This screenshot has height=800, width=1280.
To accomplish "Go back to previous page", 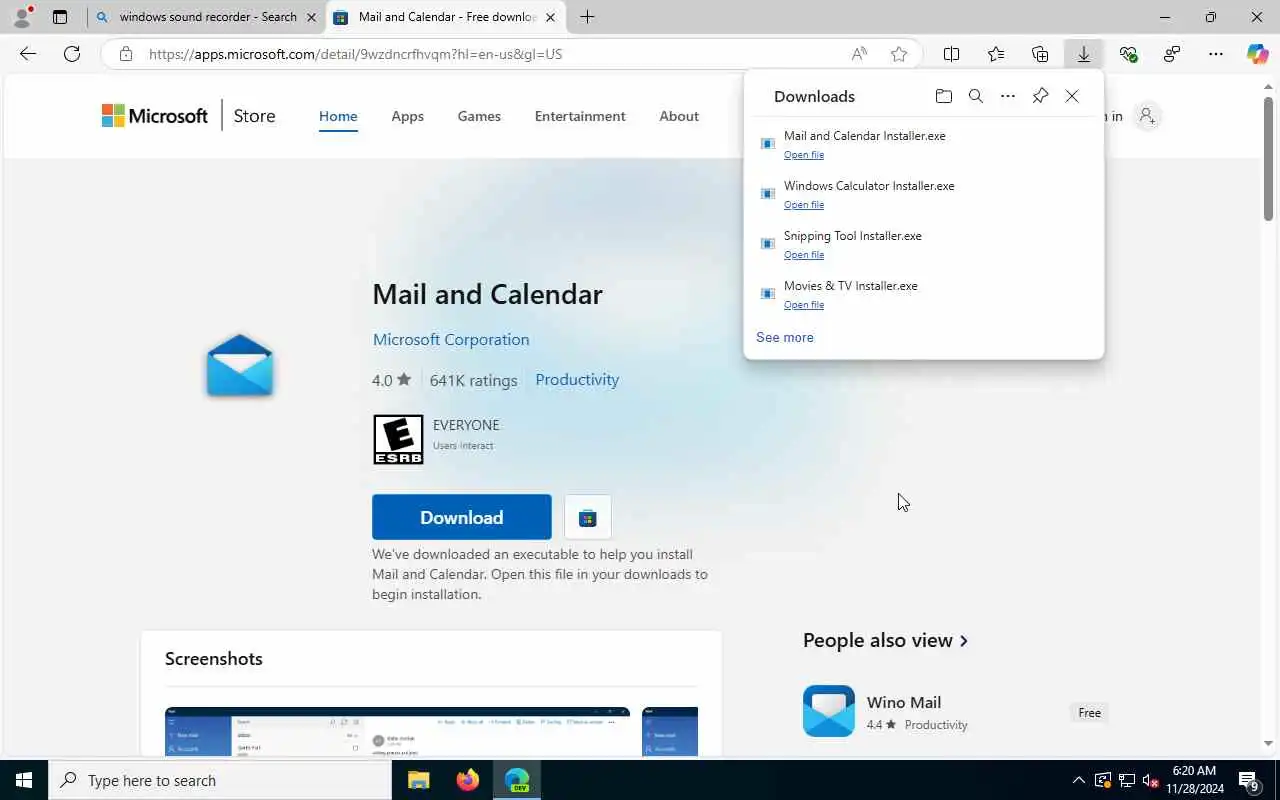I will point(28,54).
